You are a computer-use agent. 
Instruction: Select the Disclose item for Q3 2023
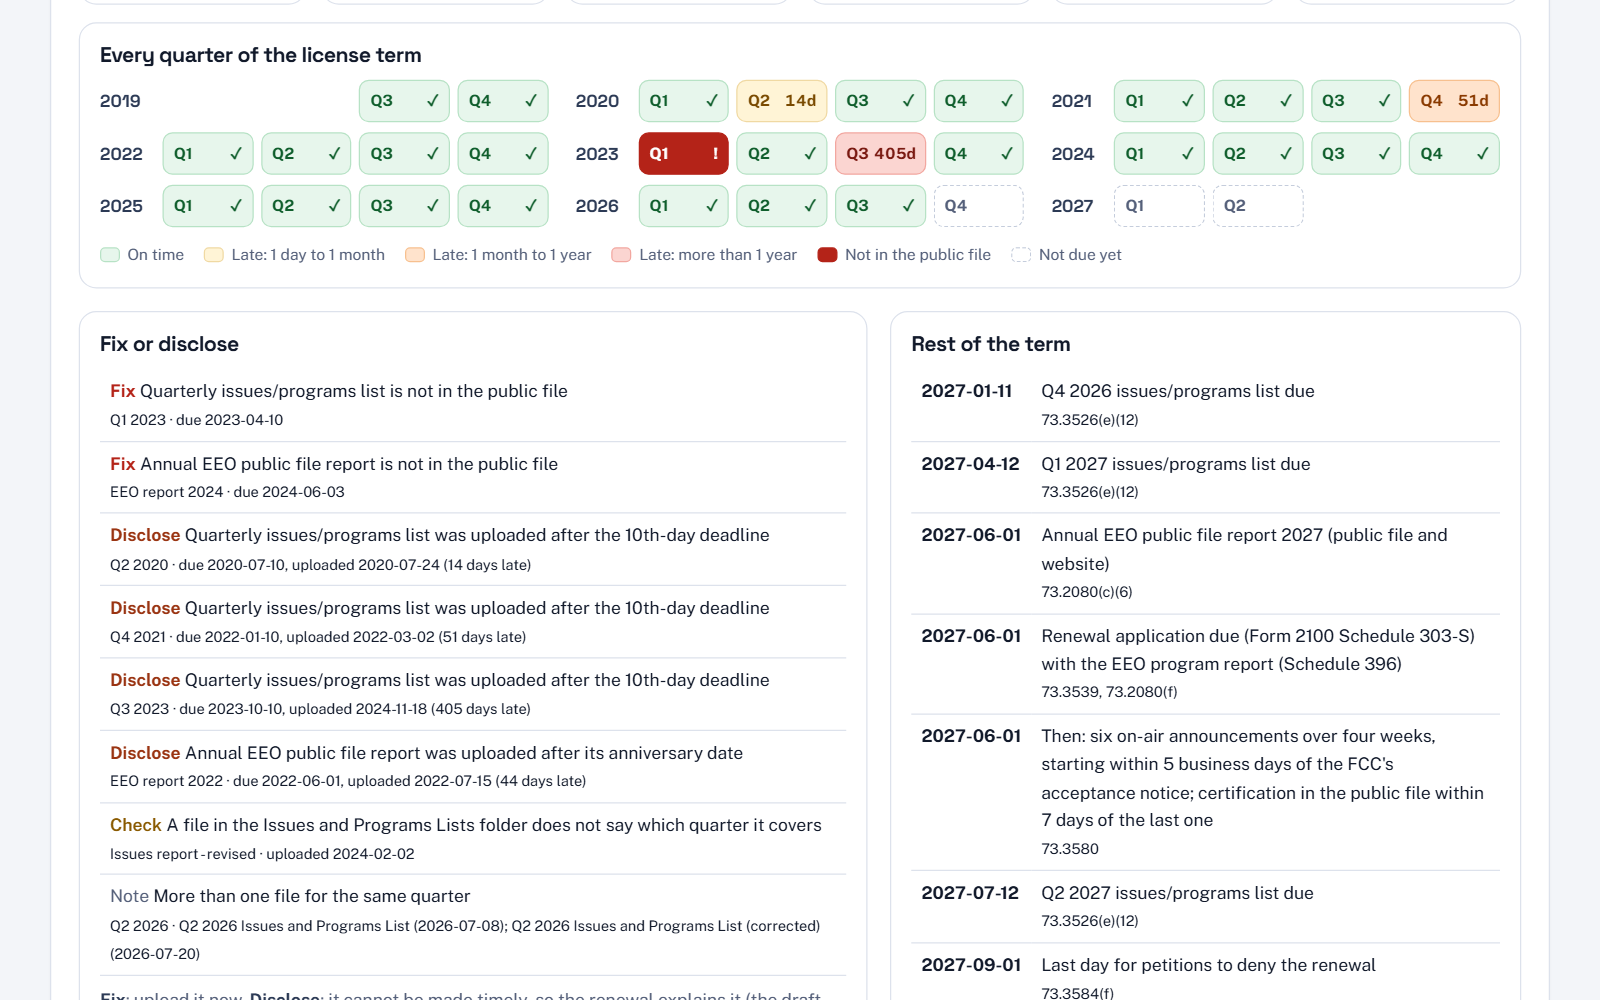[473, 694]
